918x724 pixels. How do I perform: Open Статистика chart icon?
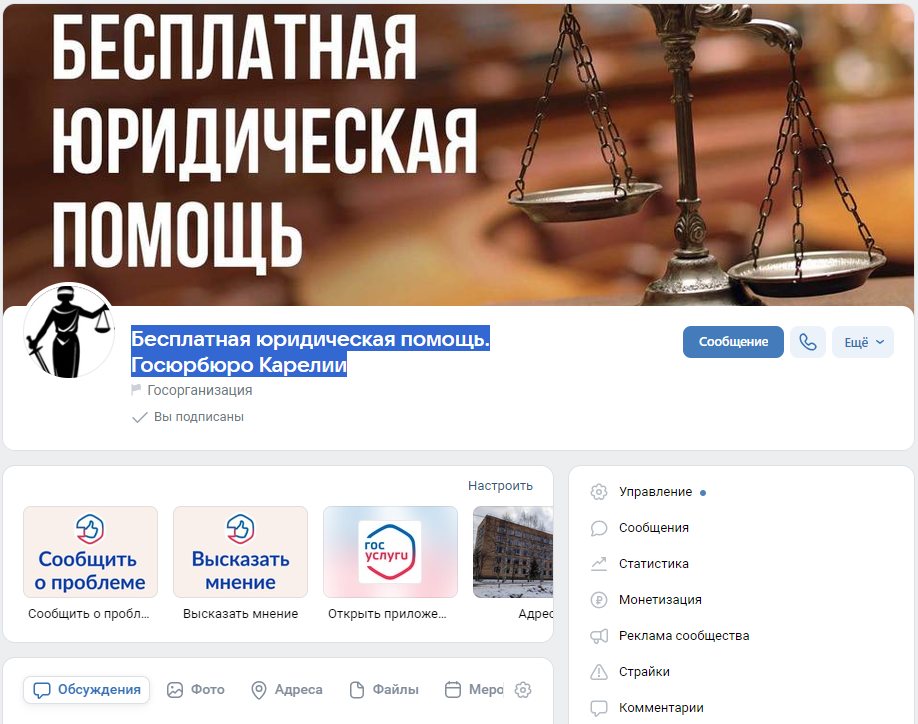point(598,564)
